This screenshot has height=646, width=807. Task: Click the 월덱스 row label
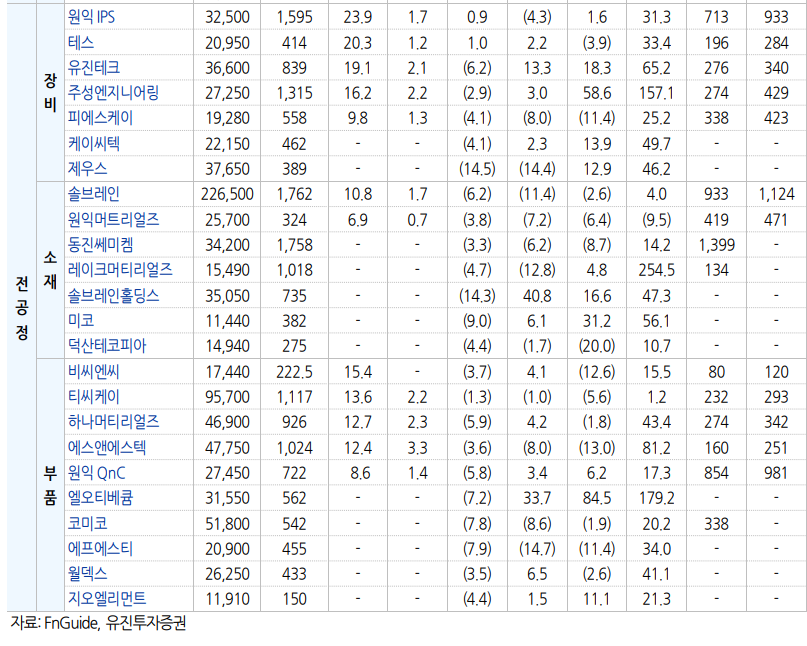87,573
